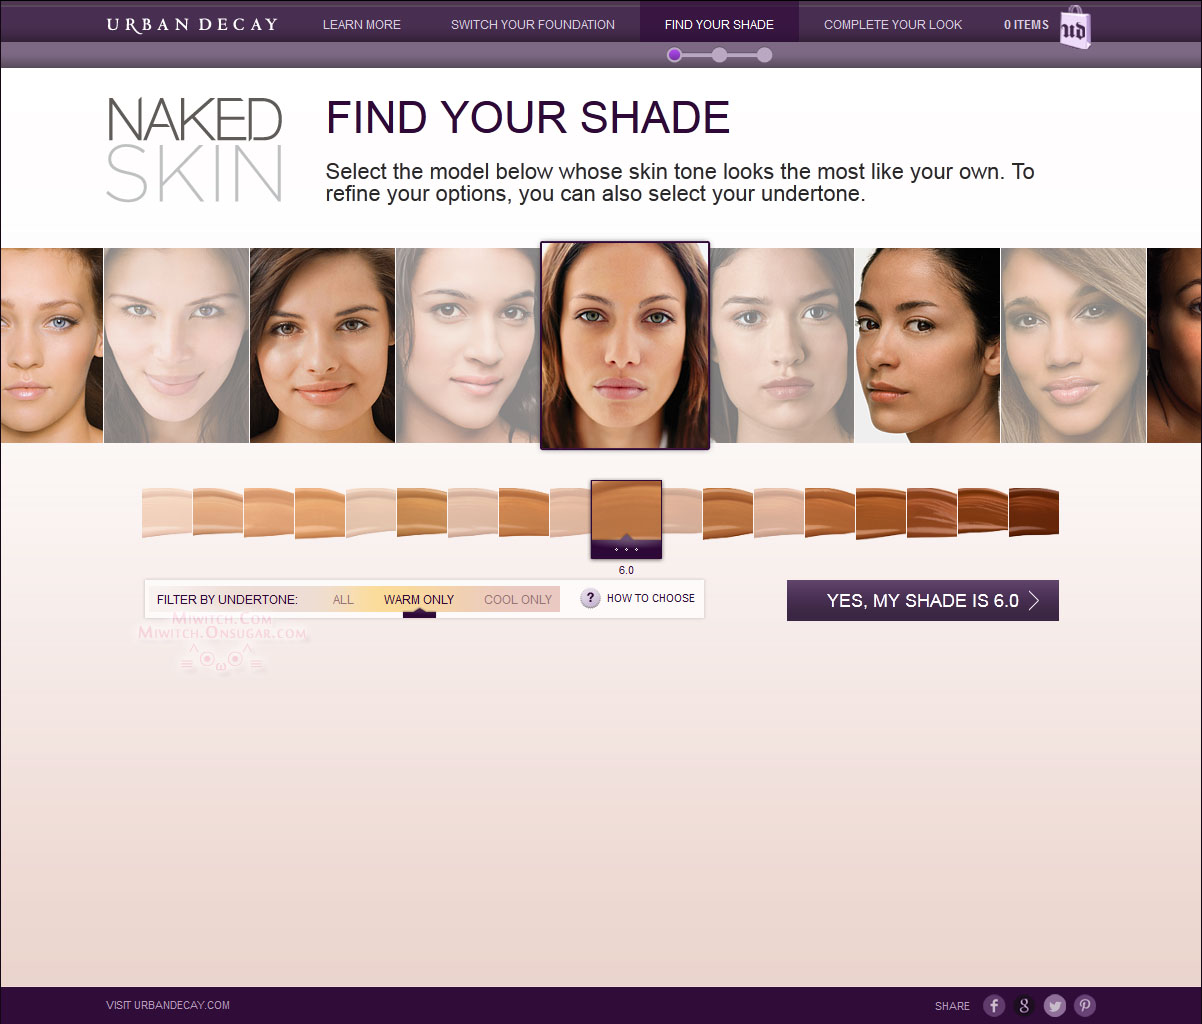Image resolution: width=1202 pixels, height=1024 pixels.
Task: Click the question mark help icon
Action: [590, 598]
